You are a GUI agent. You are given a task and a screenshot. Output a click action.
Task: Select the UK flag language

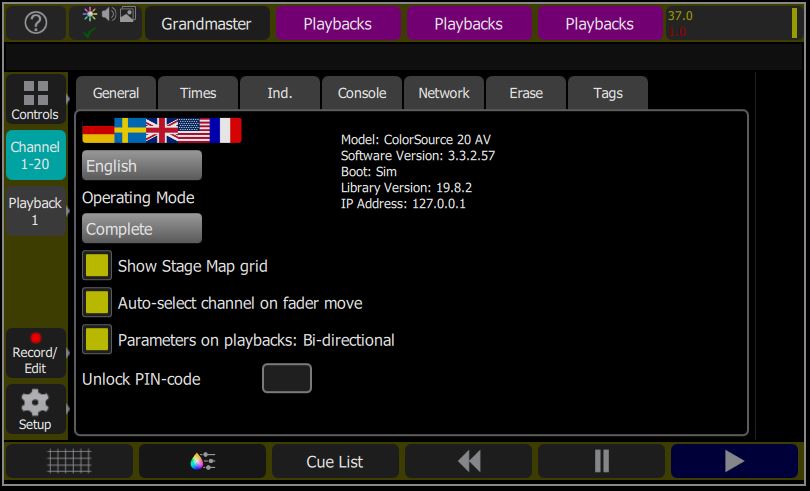point(162,130)
